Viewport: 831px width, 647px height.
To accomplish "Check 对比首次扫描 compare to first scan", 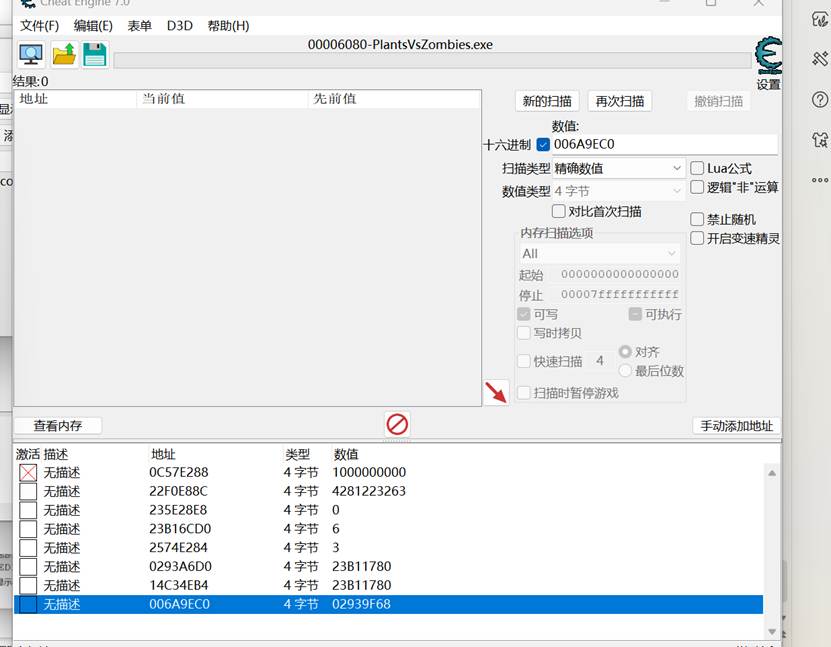I will (559, 211).
